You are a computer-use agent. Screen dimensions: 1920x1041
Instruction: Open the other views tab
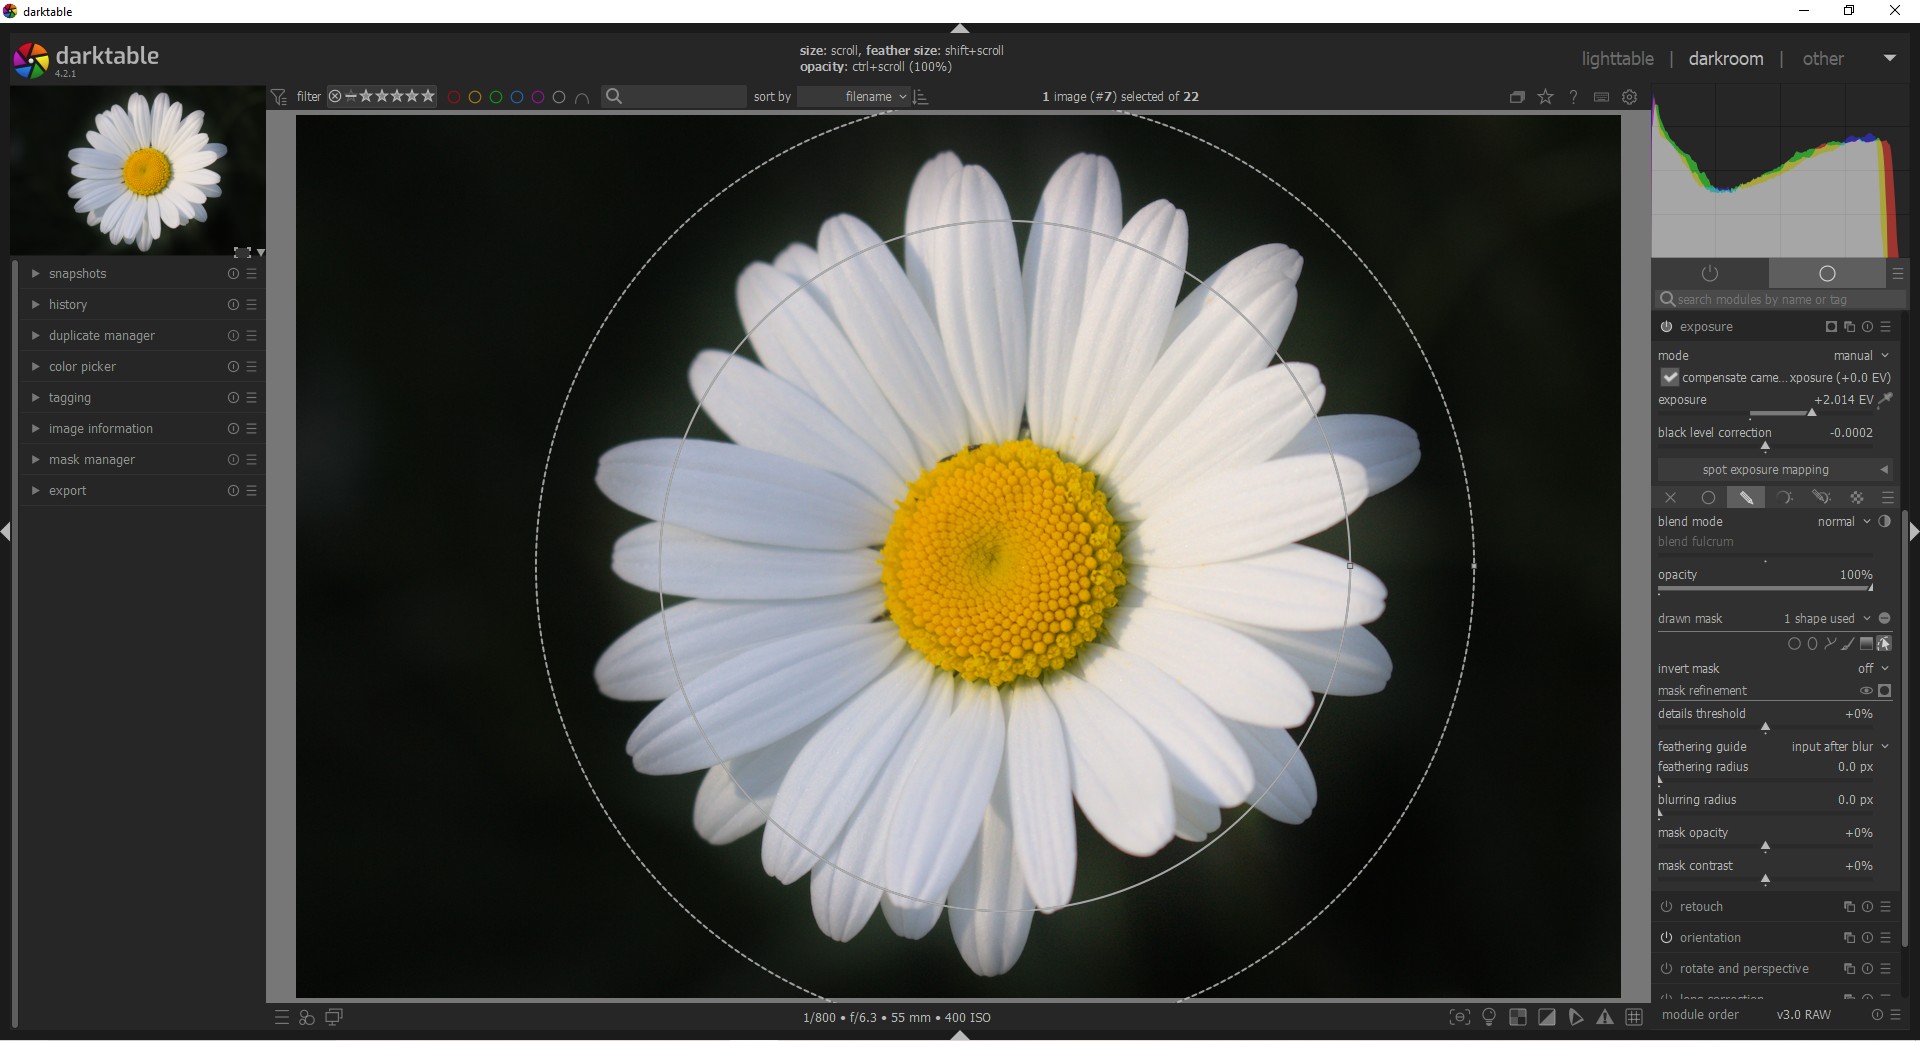tap(1822, 59)
